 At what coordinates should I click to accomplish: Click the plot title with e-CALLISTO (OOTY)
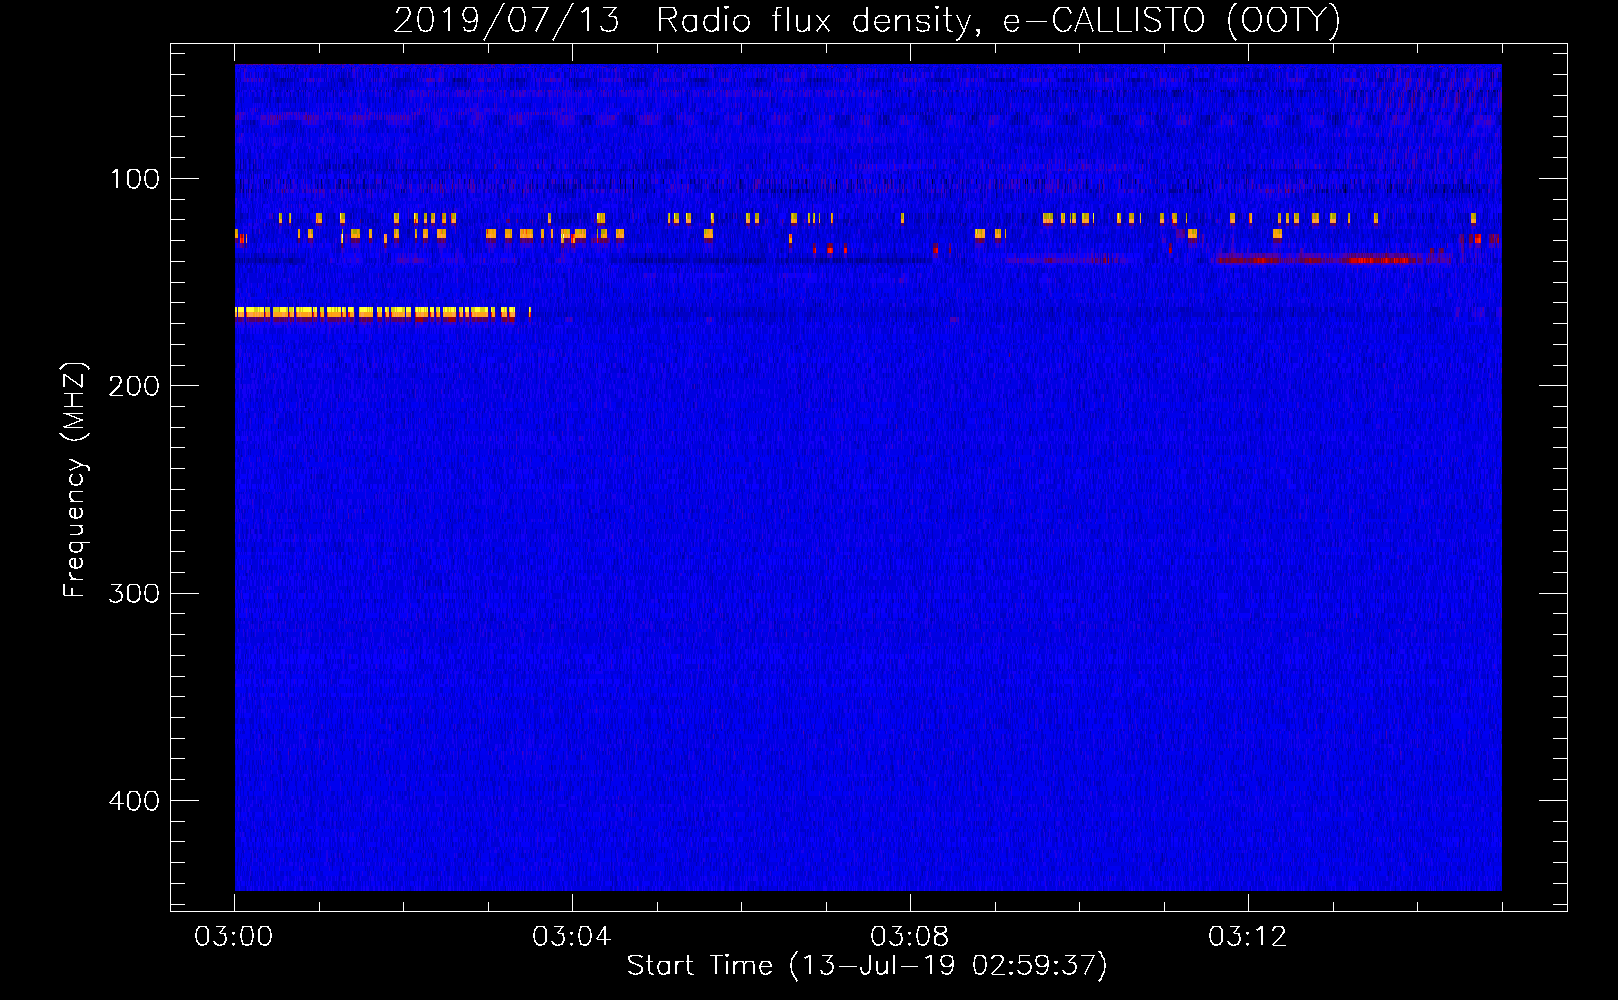(867, 20)
